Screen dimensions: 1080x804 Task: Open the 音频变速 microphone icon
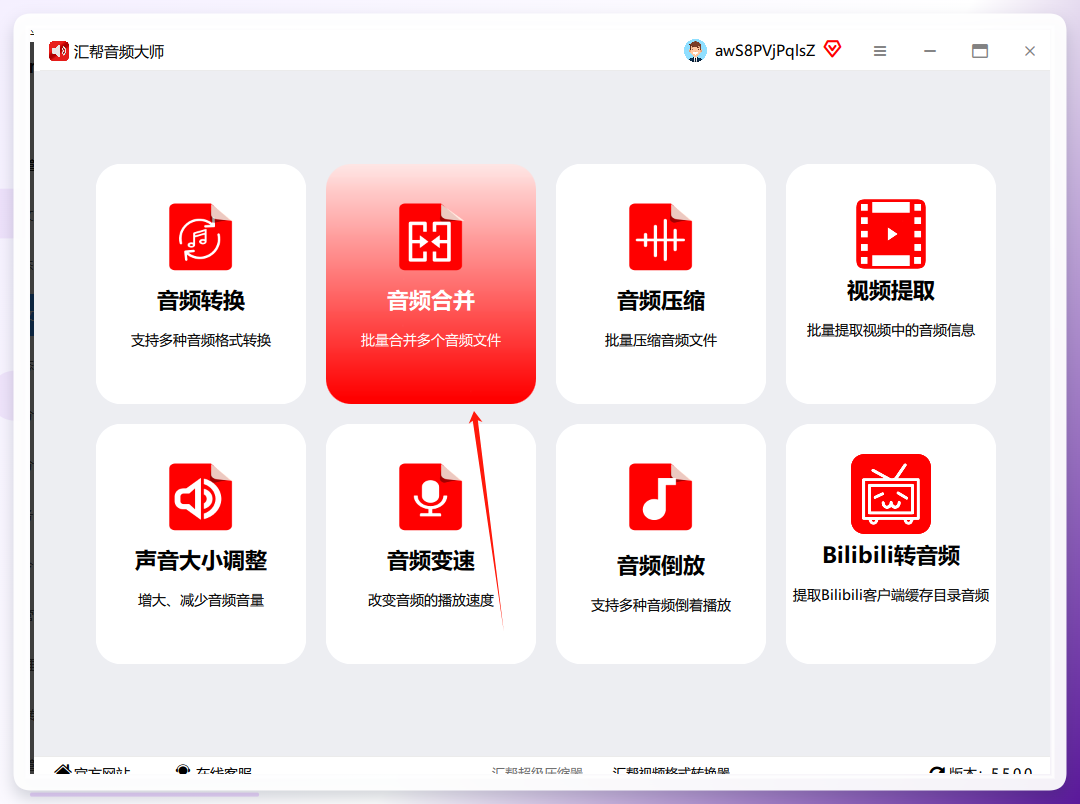pos(430,497)
